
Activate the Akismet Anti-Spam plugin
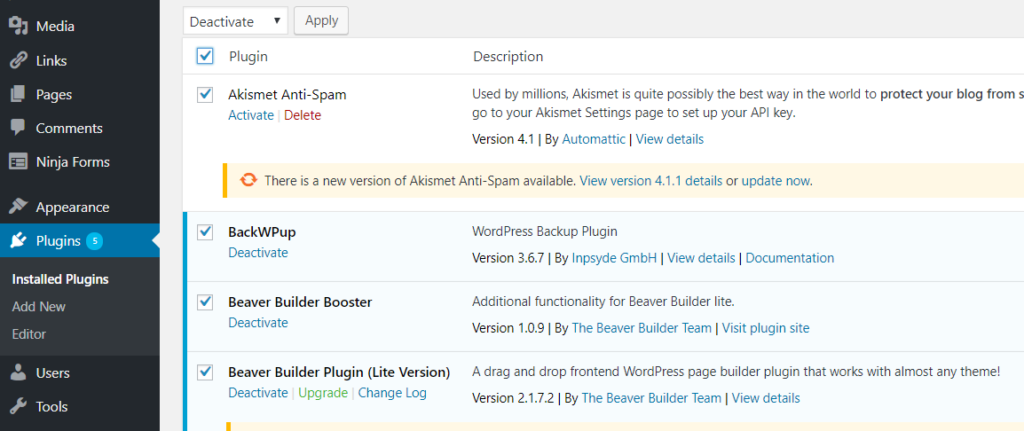pyautogui.click(x=251, y=115)
